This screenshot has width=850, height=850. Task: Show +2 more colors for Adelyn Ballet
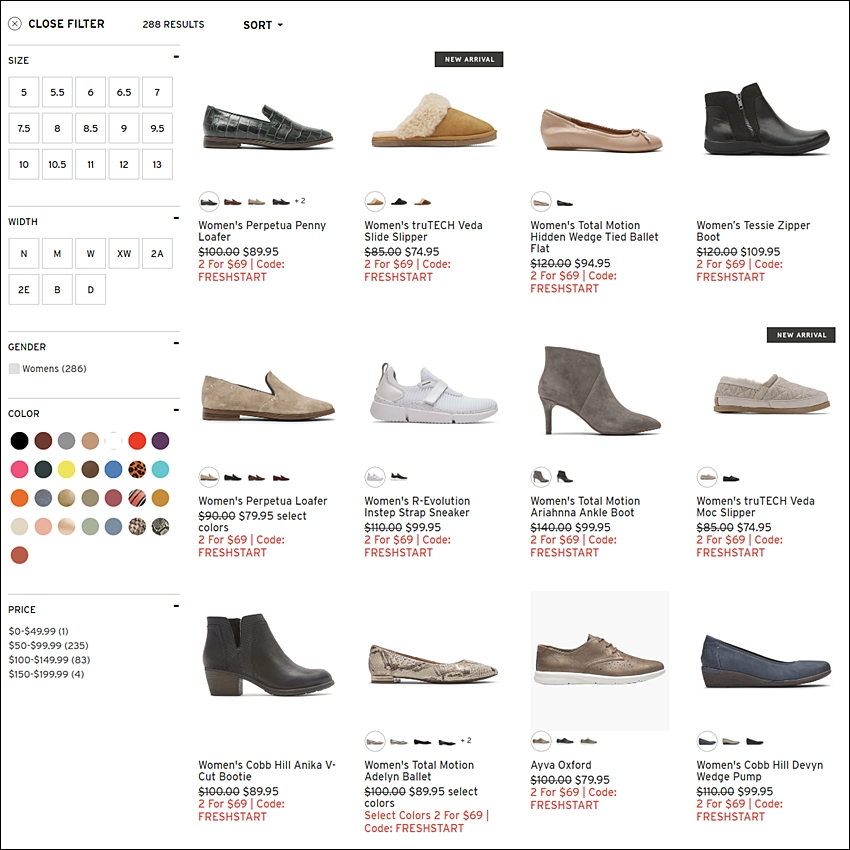466,740
